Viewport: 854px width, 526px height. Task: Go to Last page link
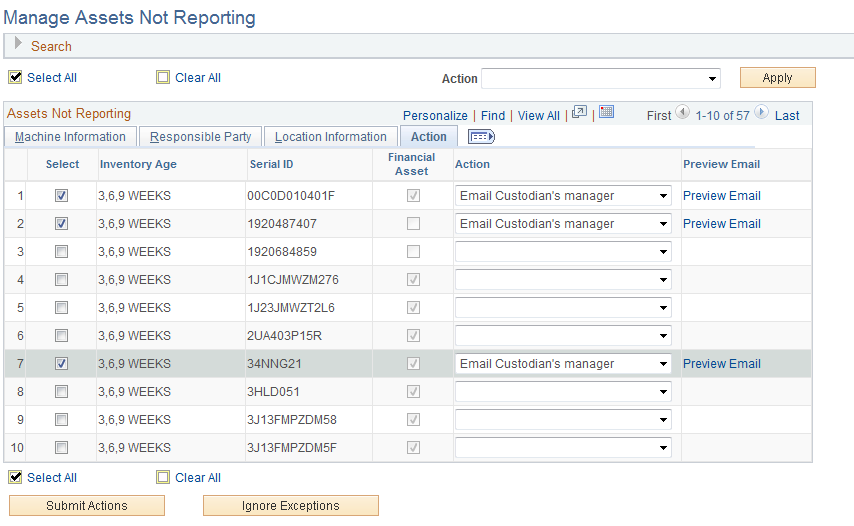click(787, 115)
